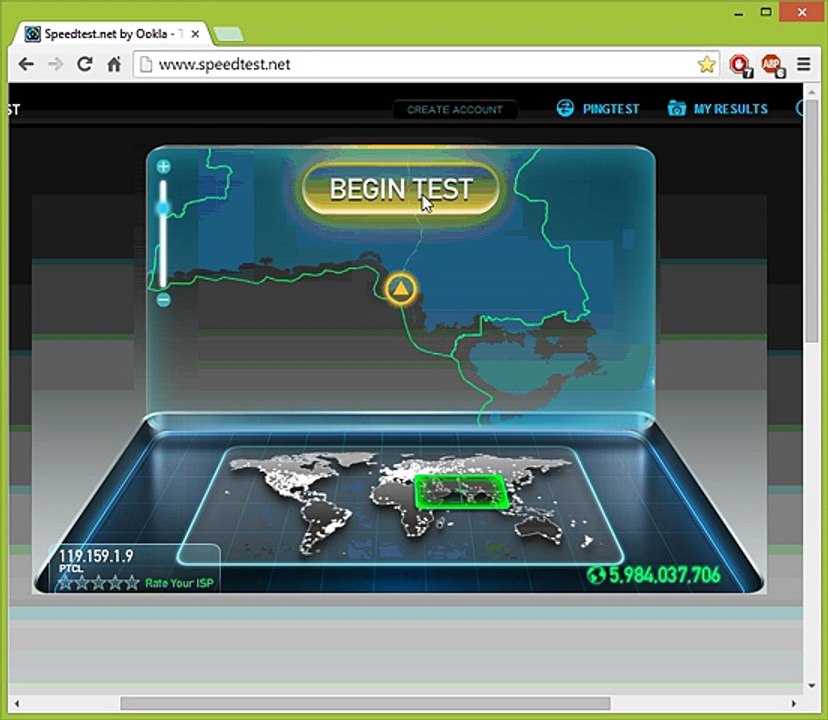Click the scroll left arrow

[17, 704]
